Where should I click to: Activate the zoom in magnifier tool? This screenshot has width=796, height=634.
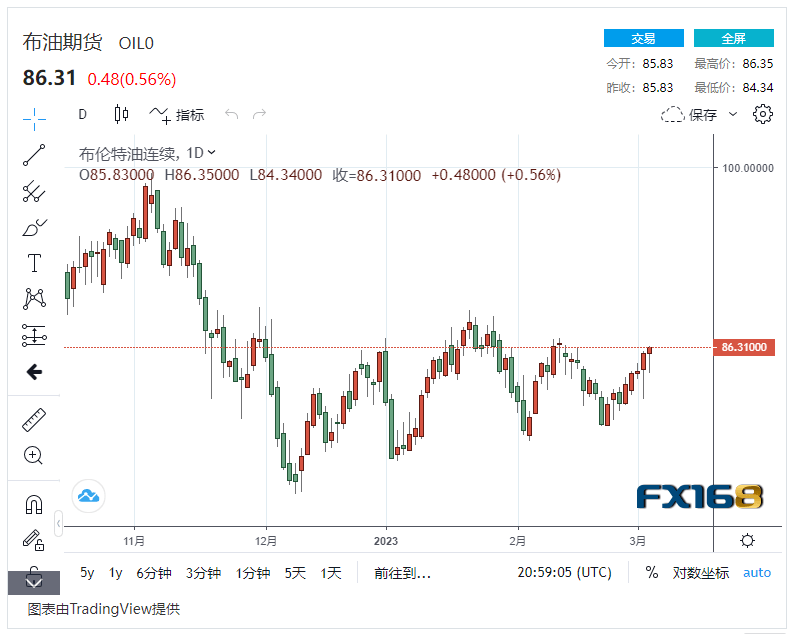pyautogui.click(x=34, y=456)
